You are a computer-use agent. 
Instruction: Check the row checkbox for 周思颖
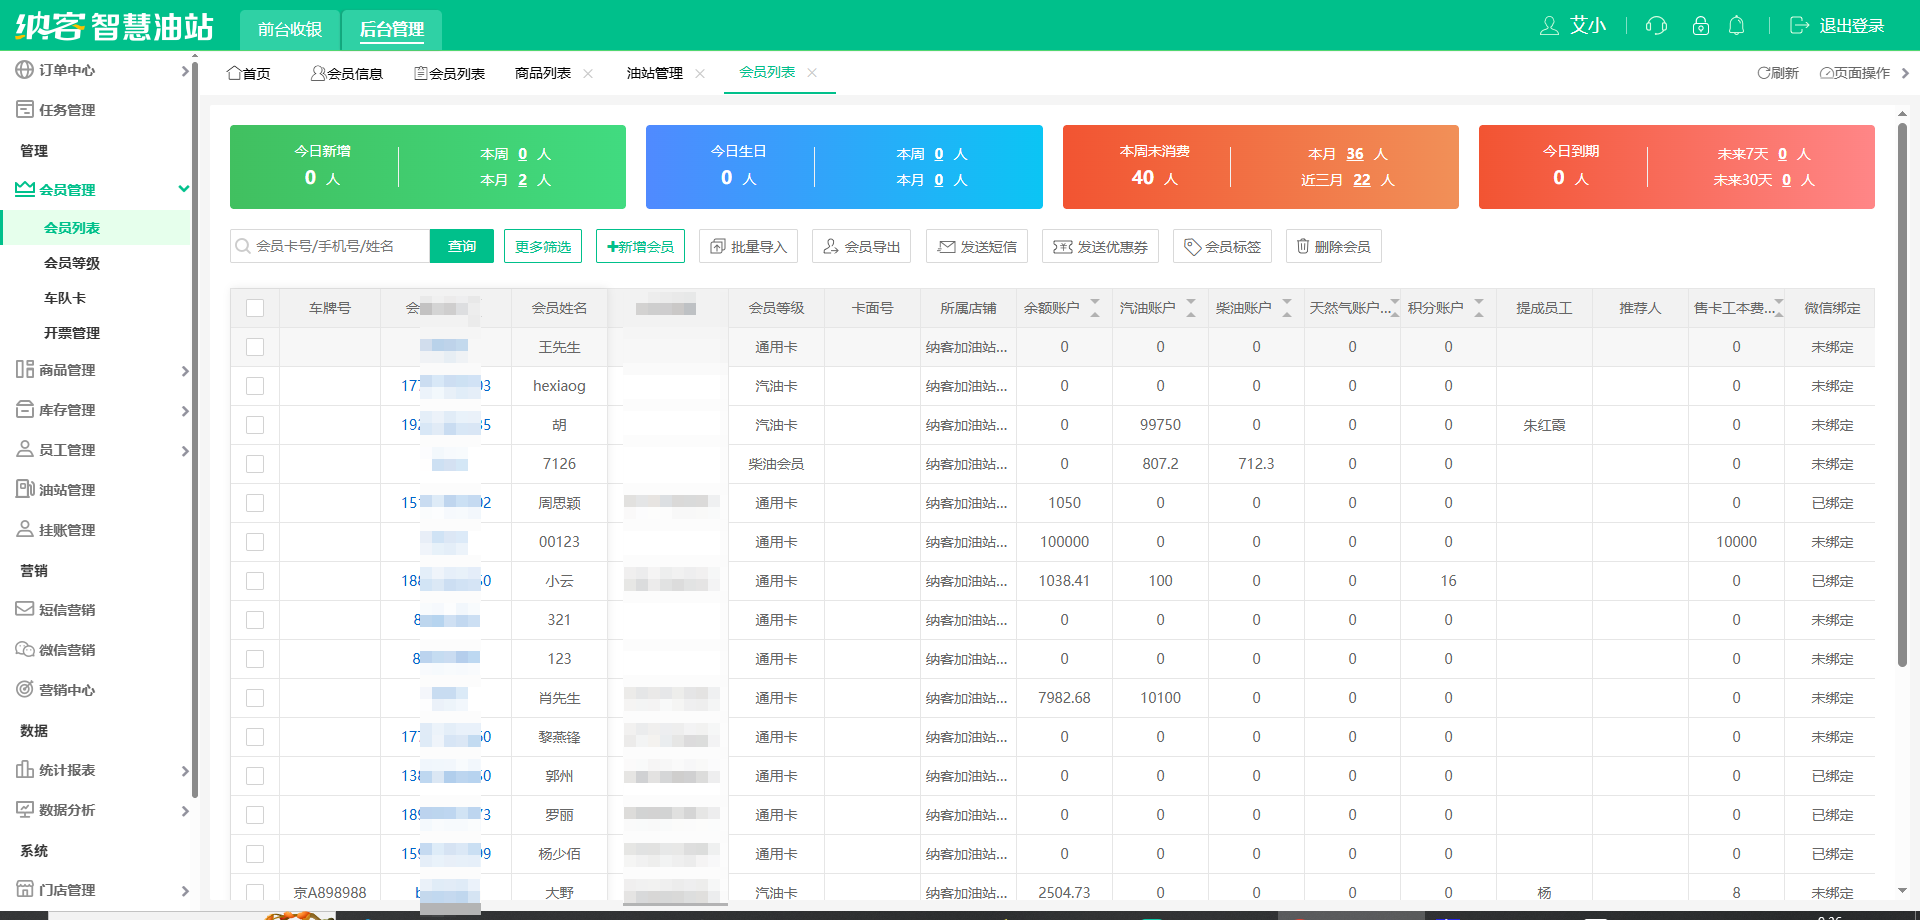(x=255, y=503)
